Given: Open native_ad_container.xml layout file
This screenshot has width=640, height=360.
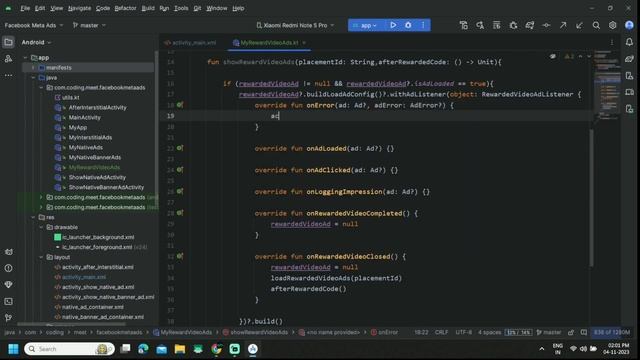Looking at the screenshot, I should 93,307.
